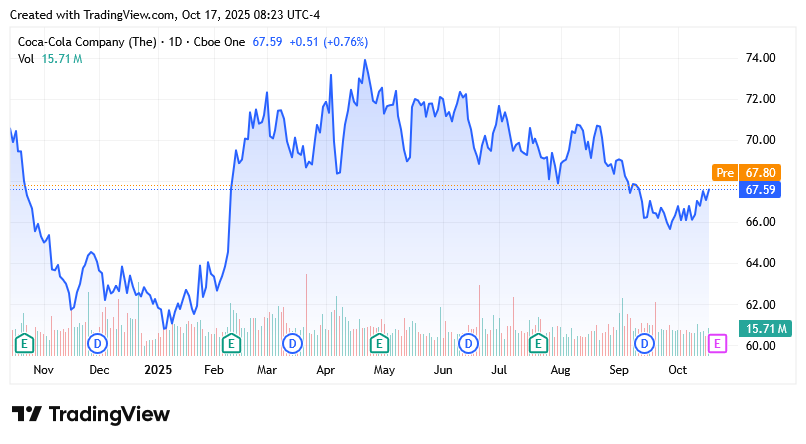Click the pink upcoming earnings marker
This screenshot has width=806, height=444.
pyautogui.click(x=717, y=343)
